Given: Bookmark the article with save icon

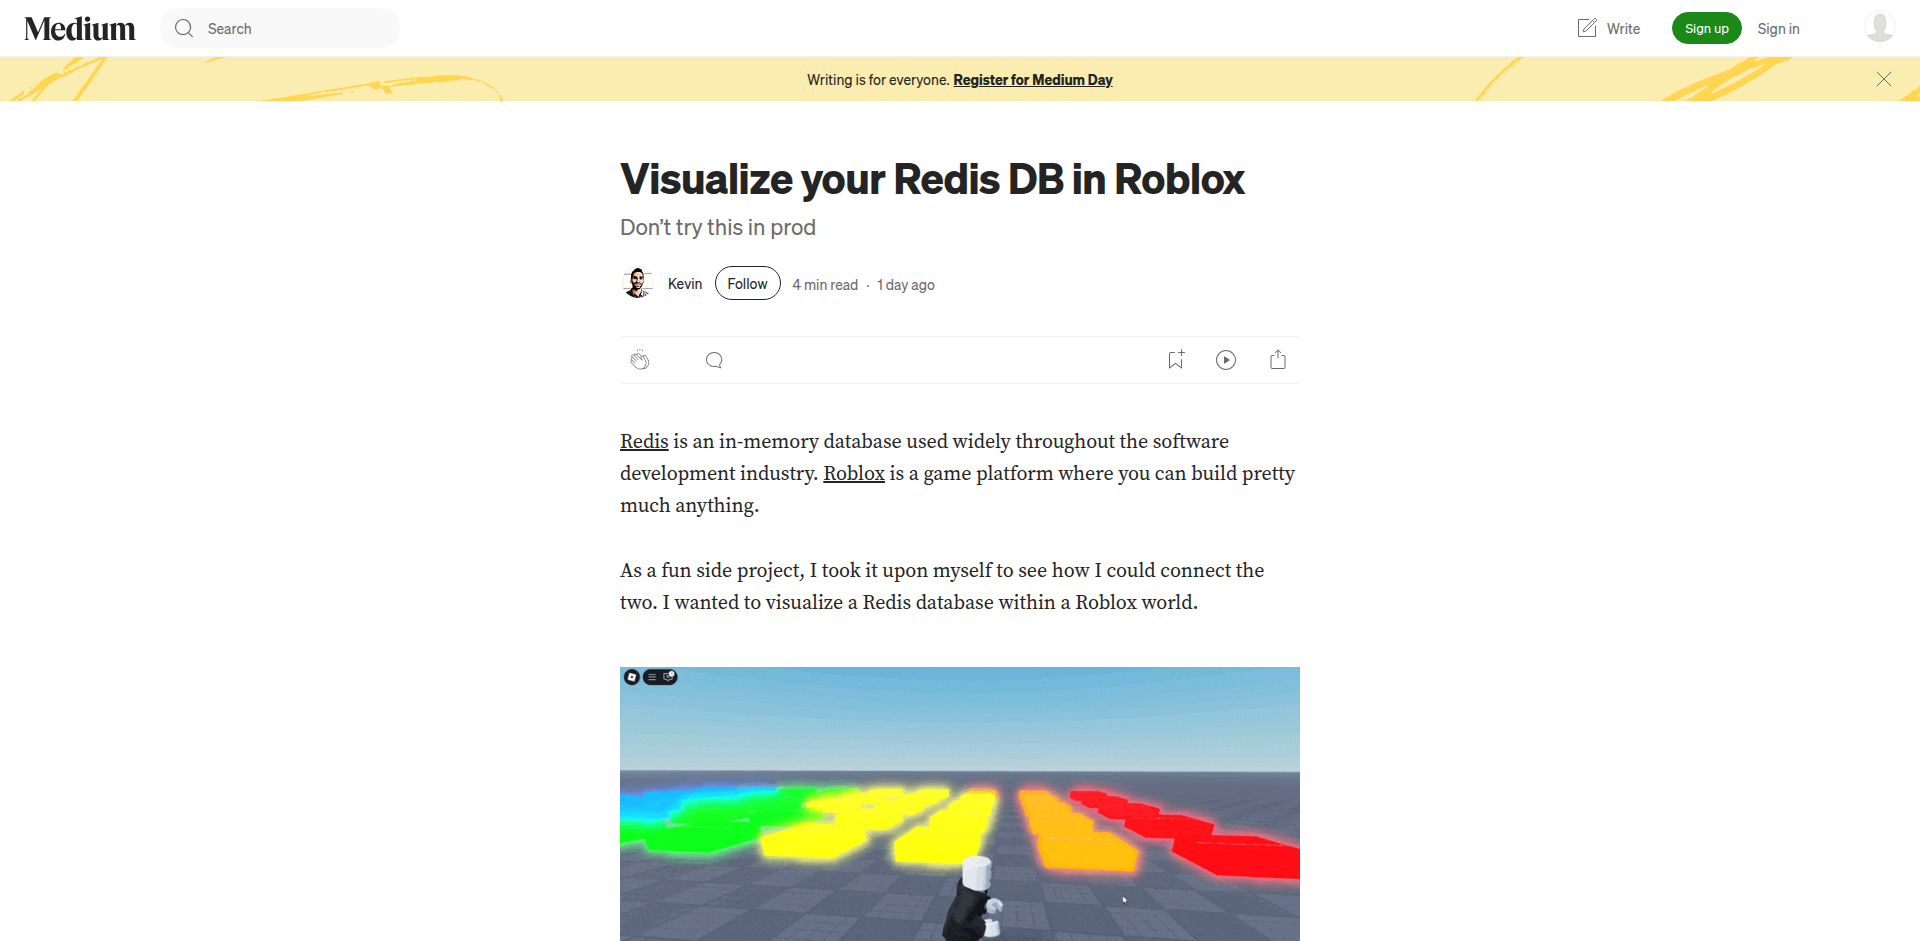Looking at the screenshot, I should 1176,359.
